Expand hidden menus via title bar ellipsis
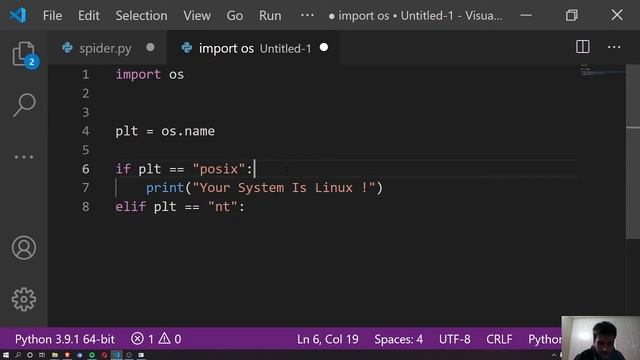 pyautogui.click(x=307, y=15)
